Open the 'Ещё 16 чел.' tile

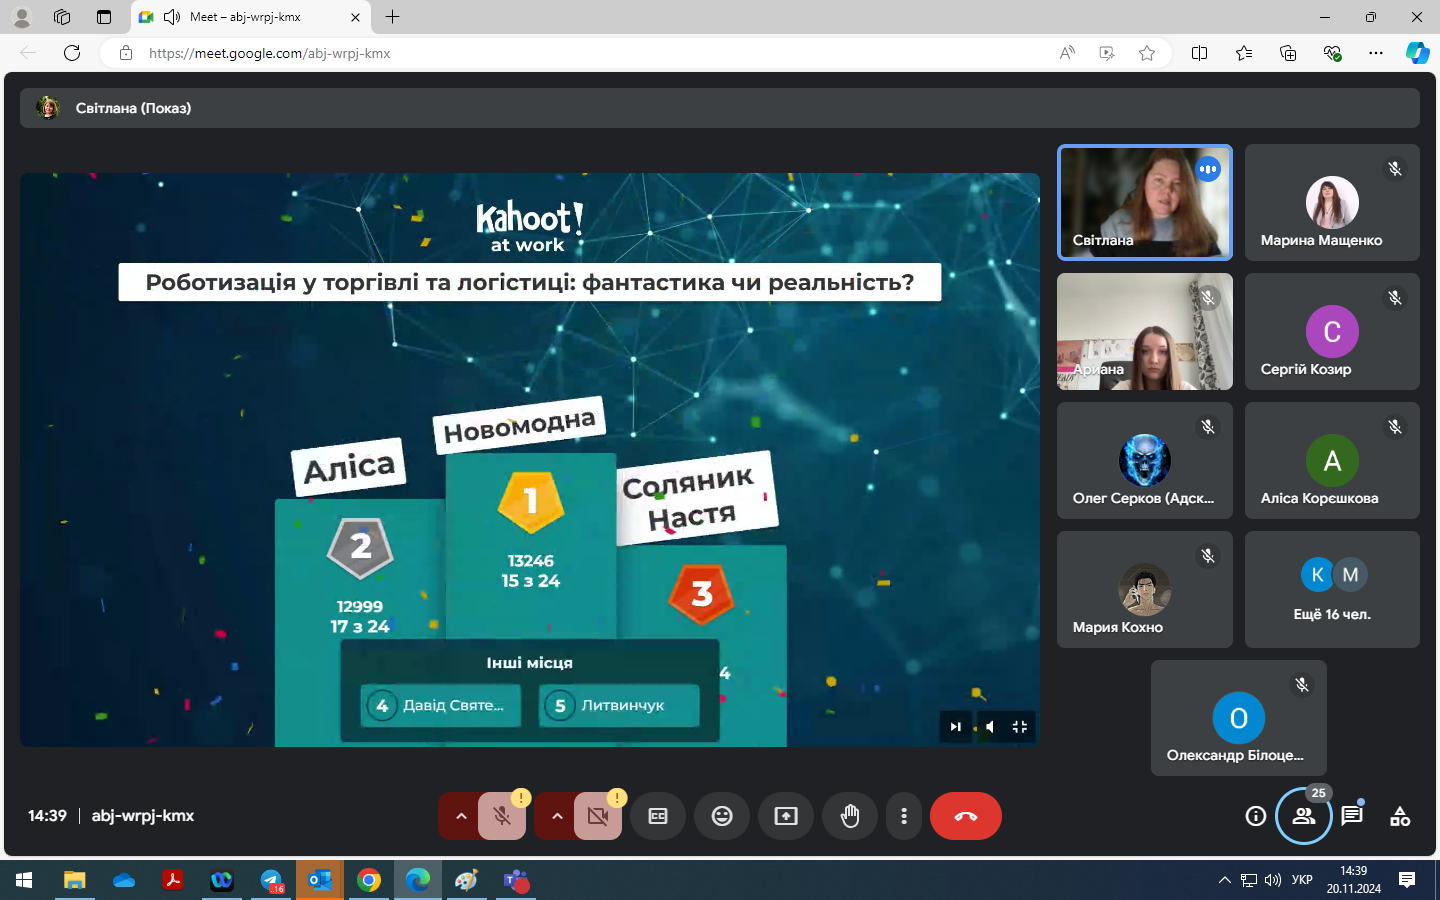coord(1332,589)
